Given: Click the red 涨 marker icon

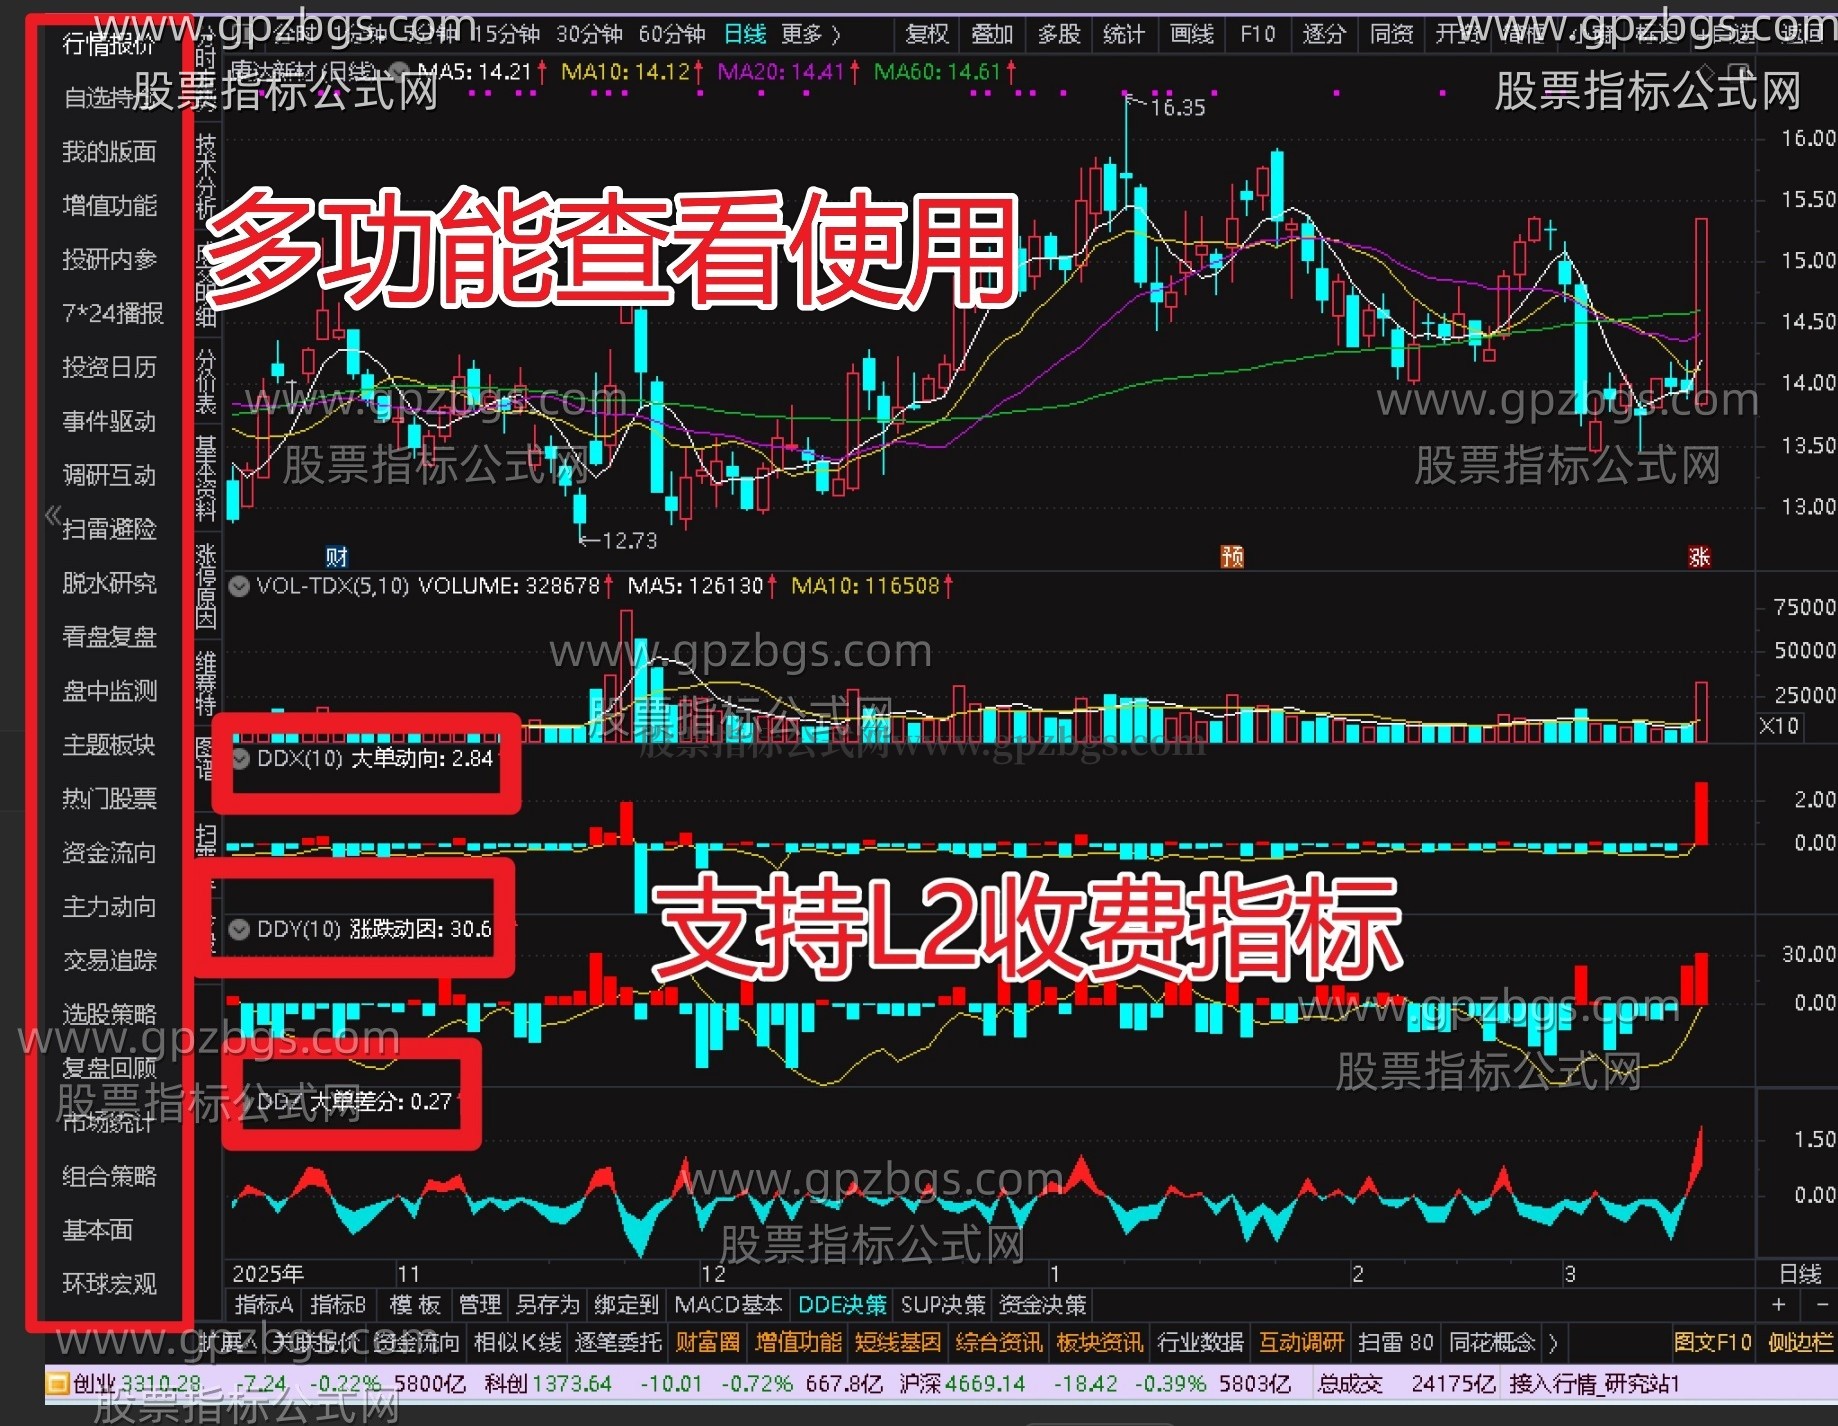Looking at the screenshot, I should [1699, 557].
